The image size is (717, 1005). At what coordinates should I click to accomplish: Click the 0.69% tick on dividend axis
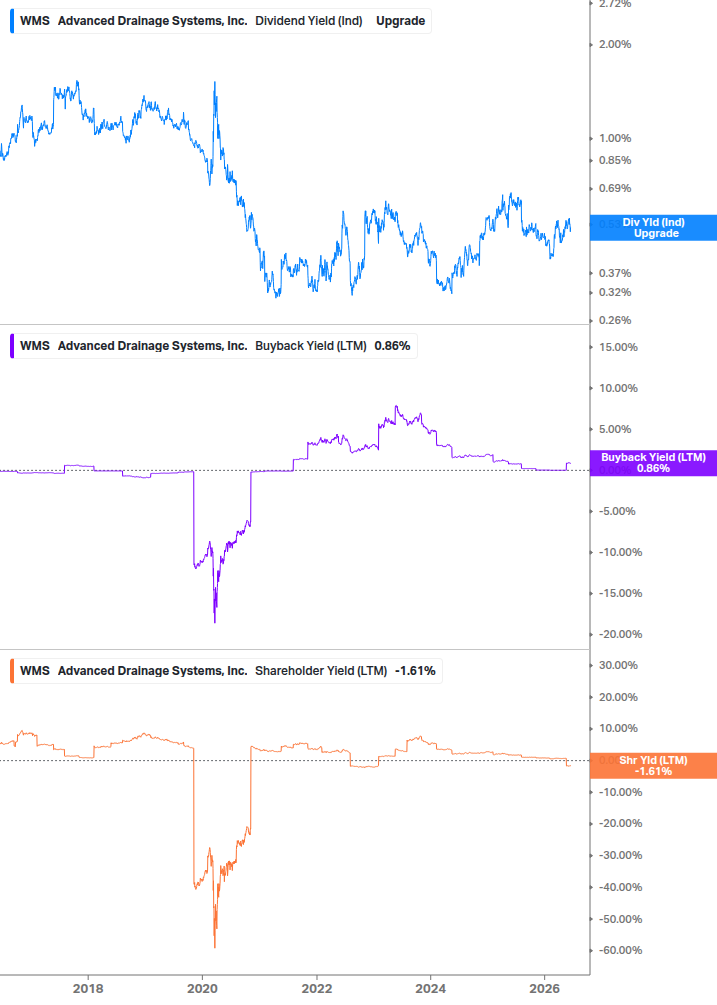(615, 188)
